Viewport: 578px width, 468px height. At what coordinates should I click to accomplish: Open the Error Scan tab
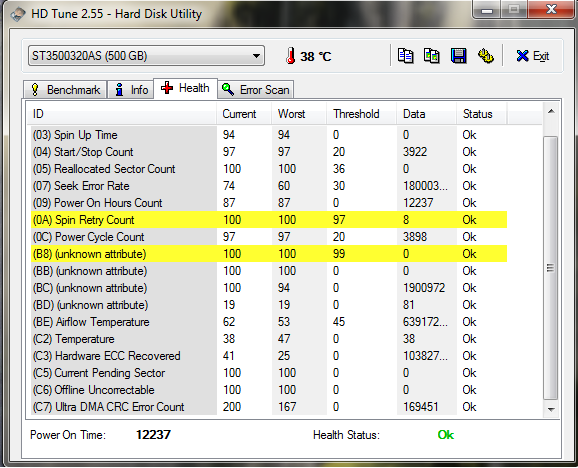(255, 90)
